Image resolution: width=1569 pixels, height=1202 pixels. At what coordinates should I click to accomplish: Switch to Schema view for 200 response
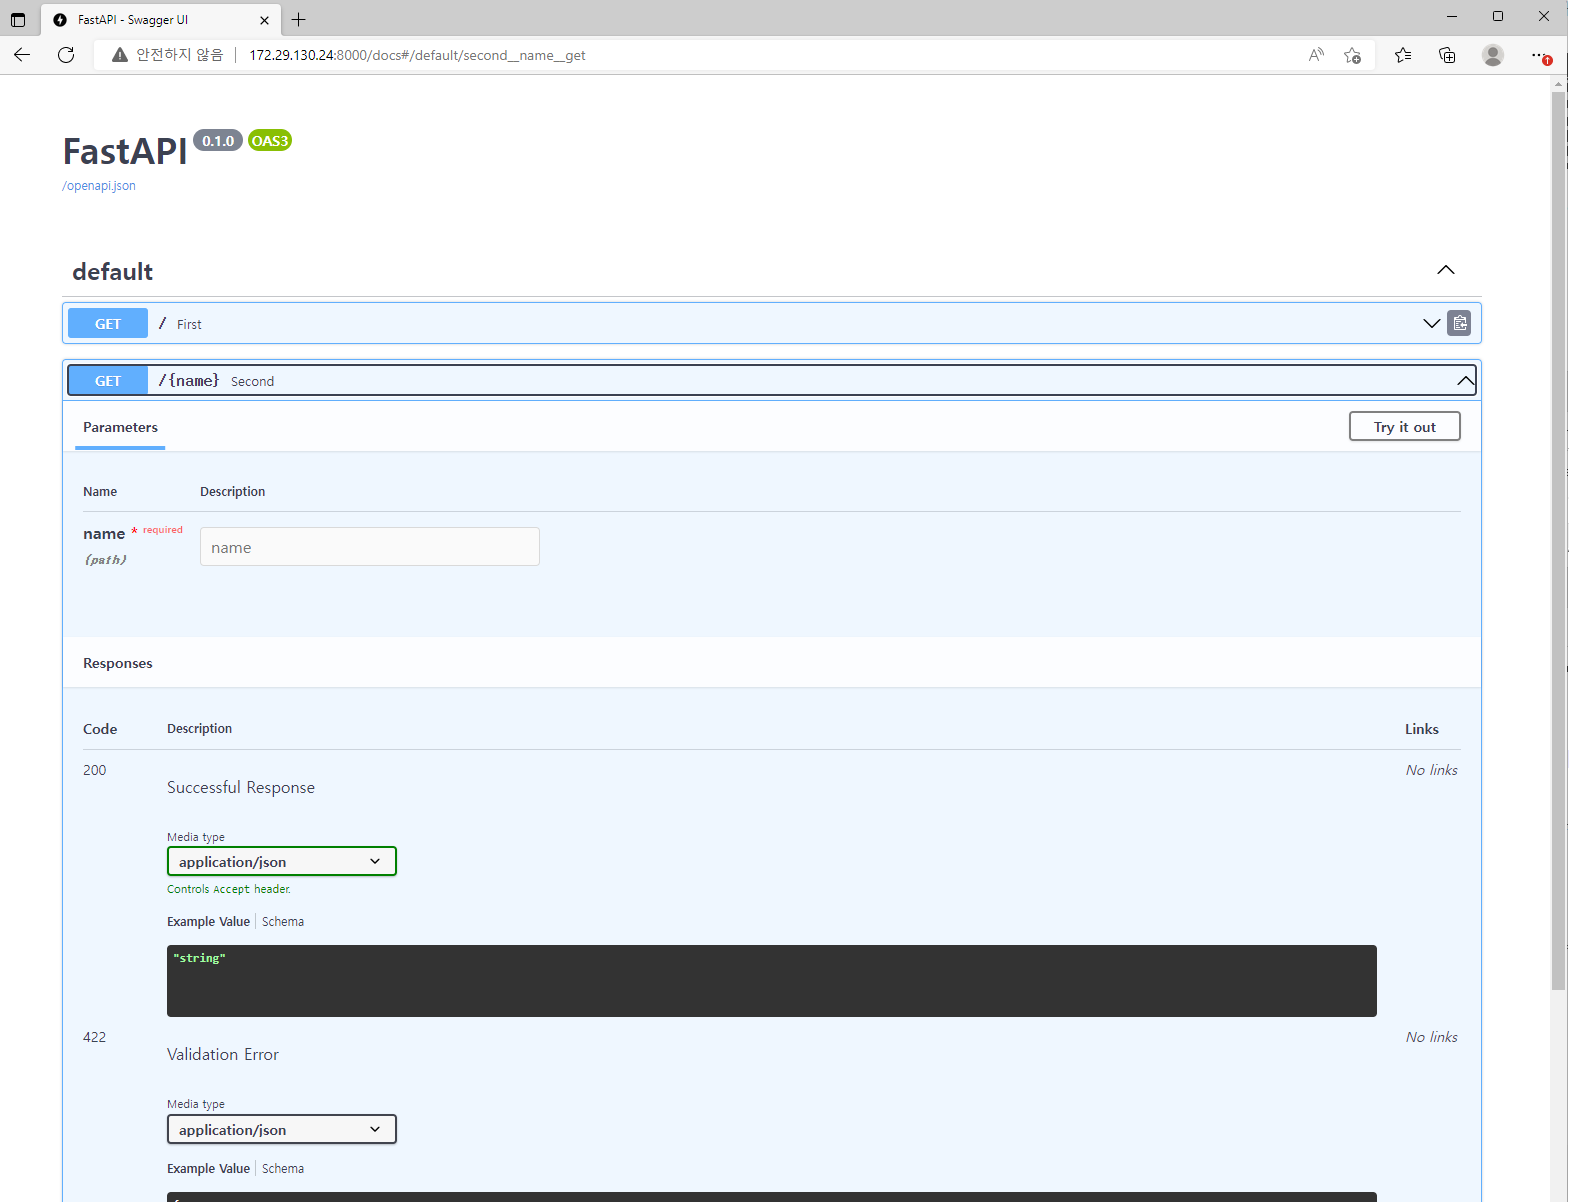pyautogui.click(x=283, y=922)
